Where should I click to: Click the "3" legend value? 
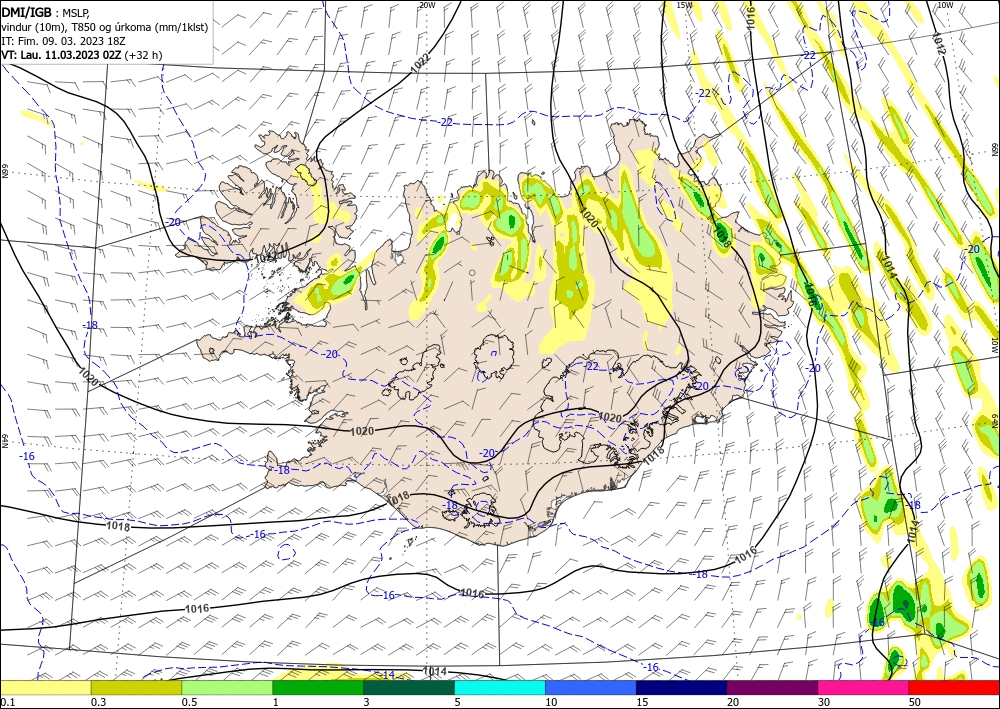366,702
